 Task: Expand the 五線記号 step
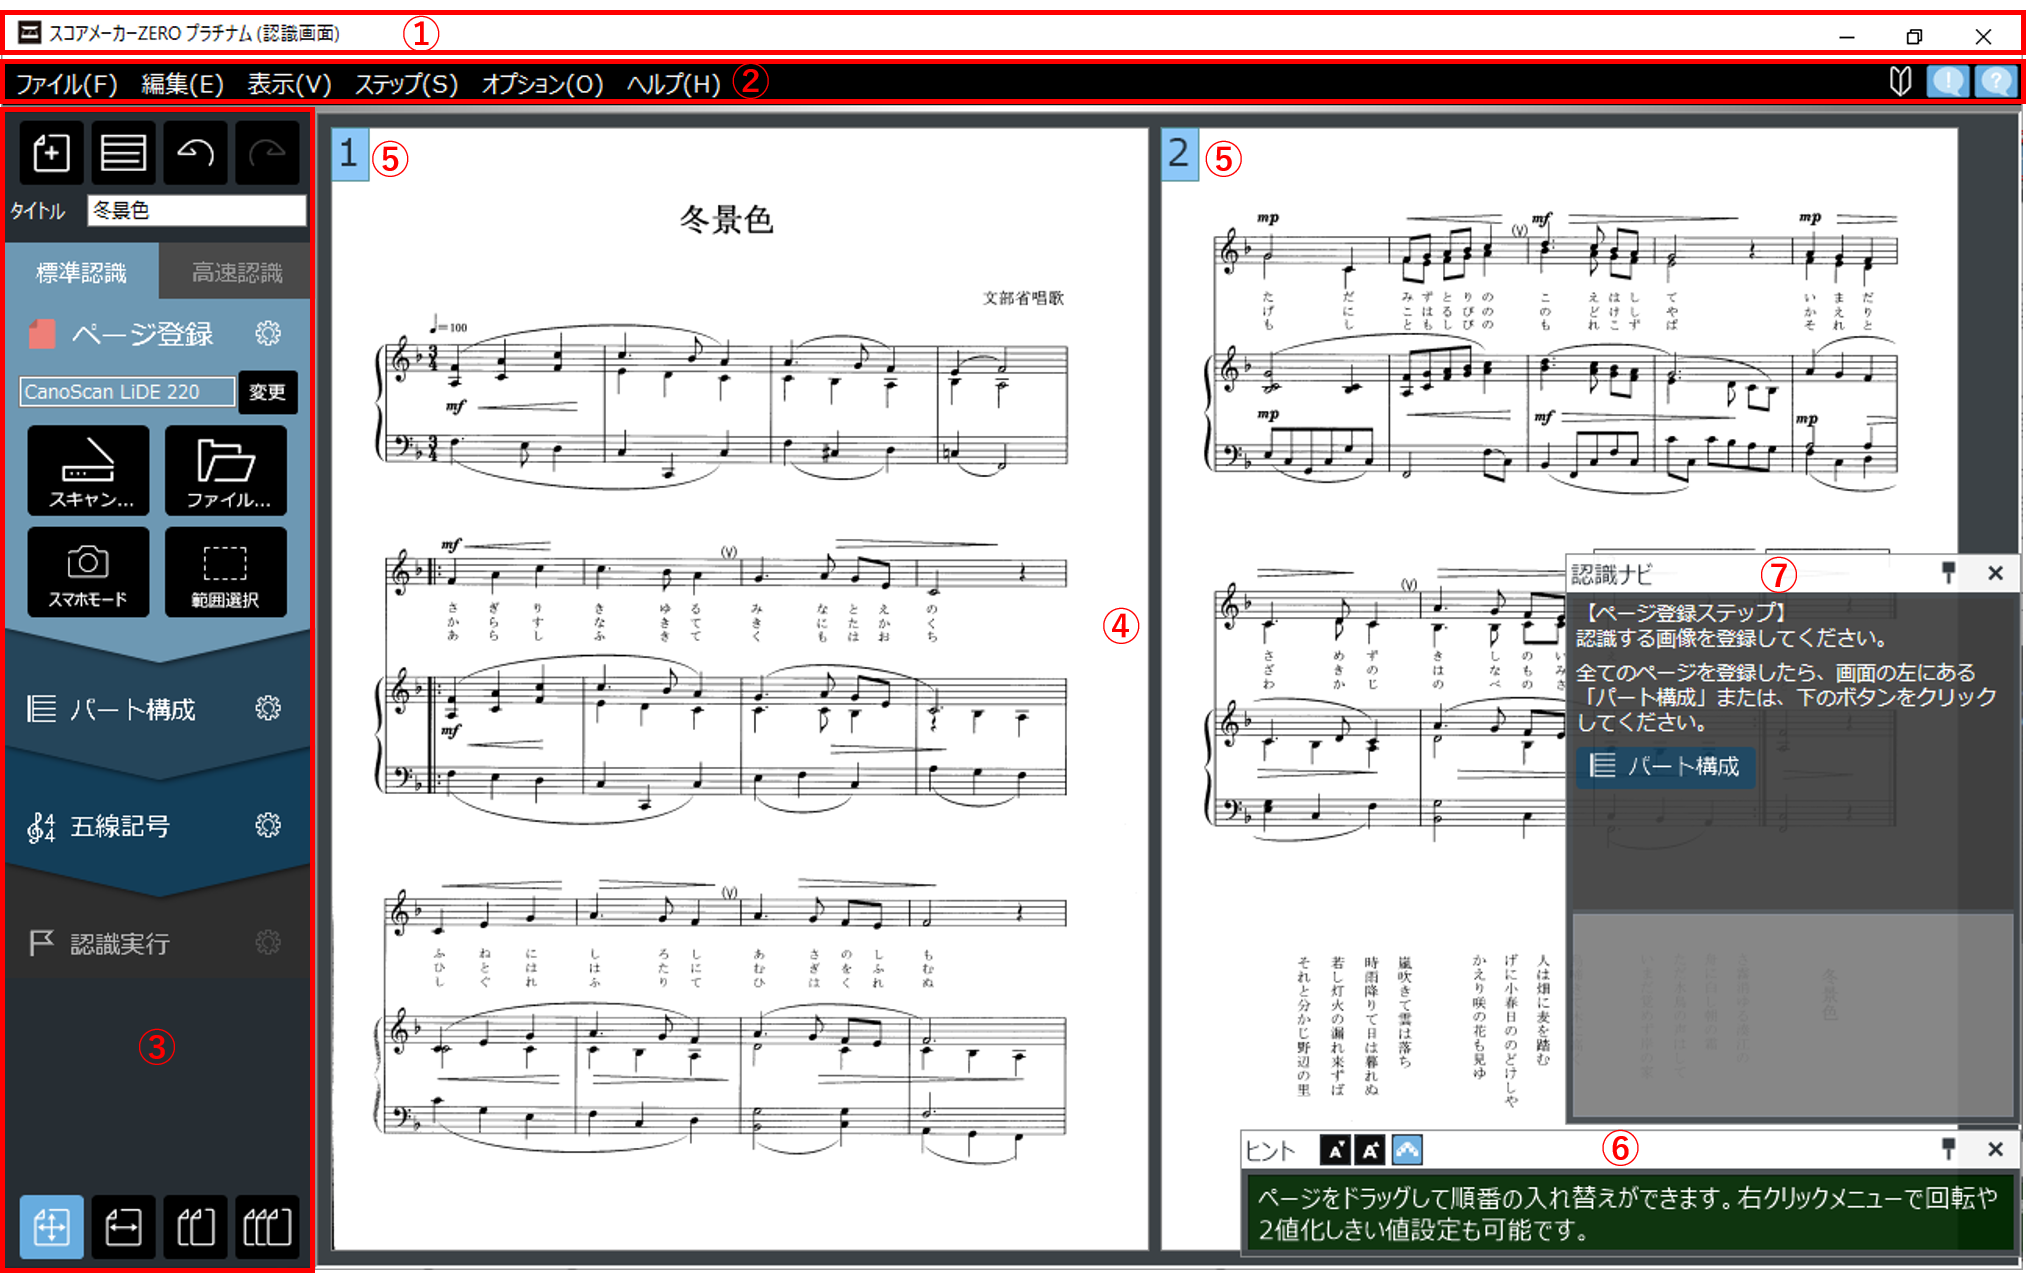point(120,826)
